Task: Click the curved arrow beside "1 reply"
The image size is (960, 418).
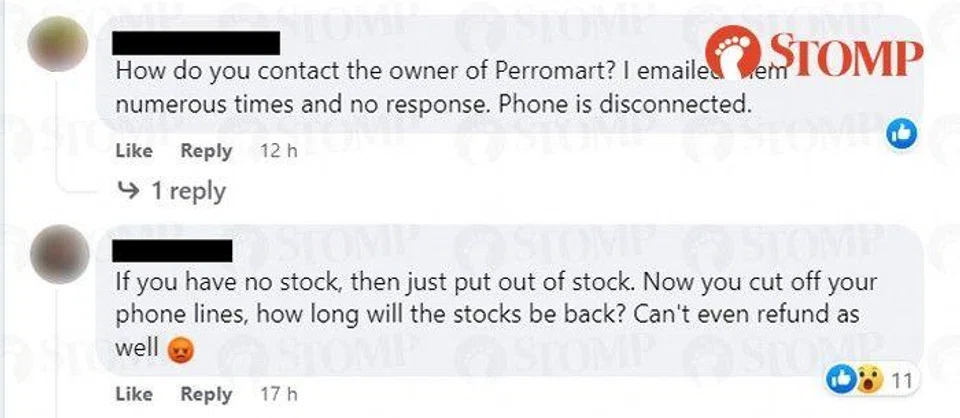Action: pos(130,190)
